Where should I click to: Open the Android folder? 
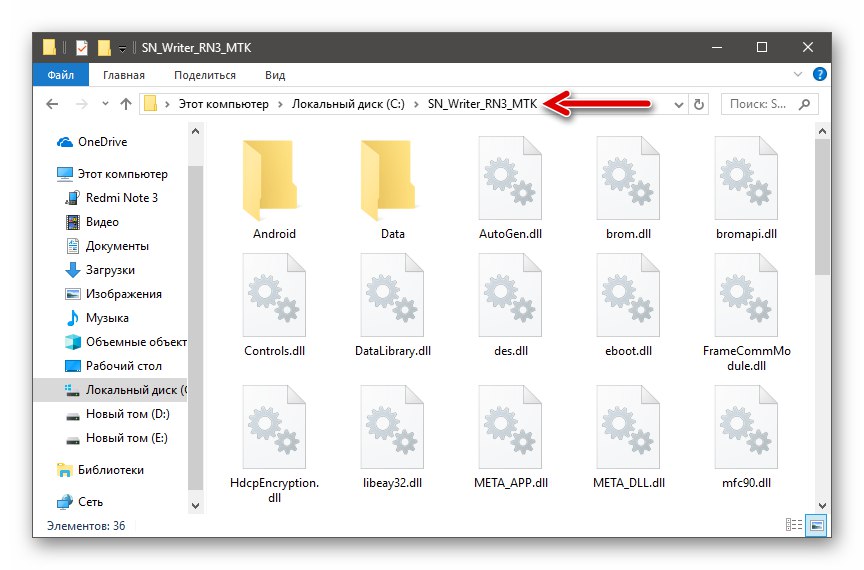pos(274,181)
